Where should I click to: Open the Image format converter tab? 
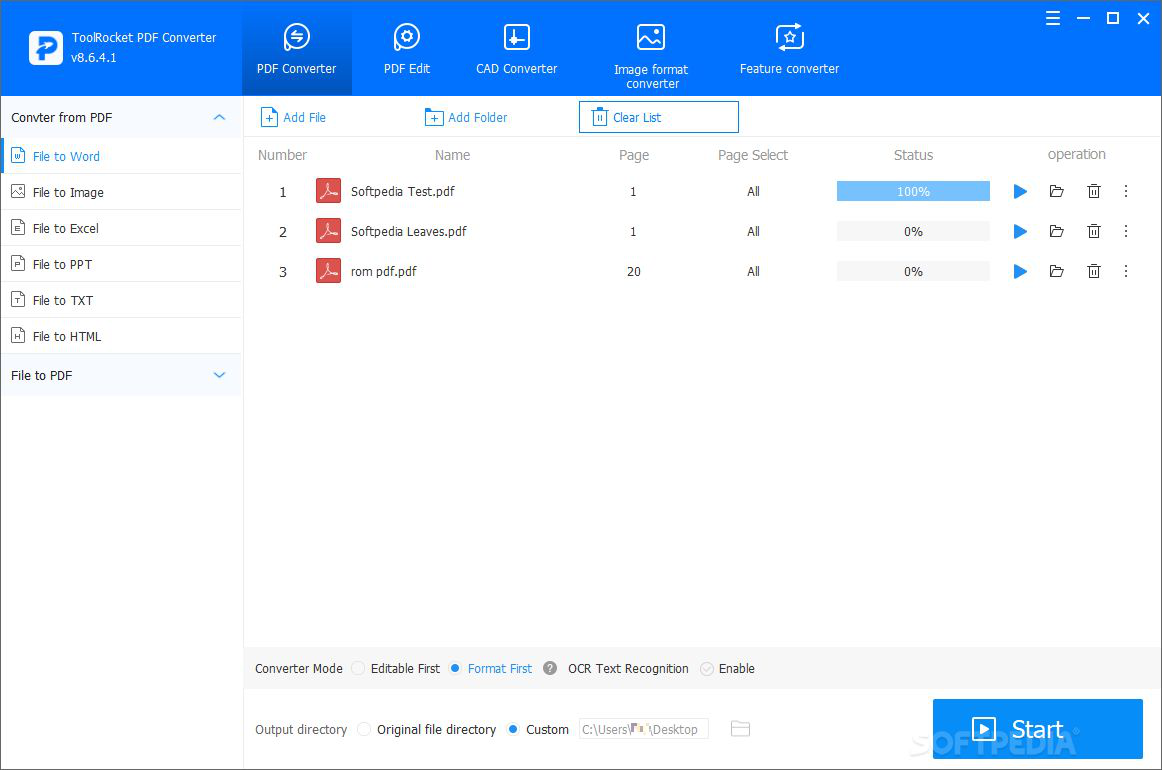coord(651,56)
